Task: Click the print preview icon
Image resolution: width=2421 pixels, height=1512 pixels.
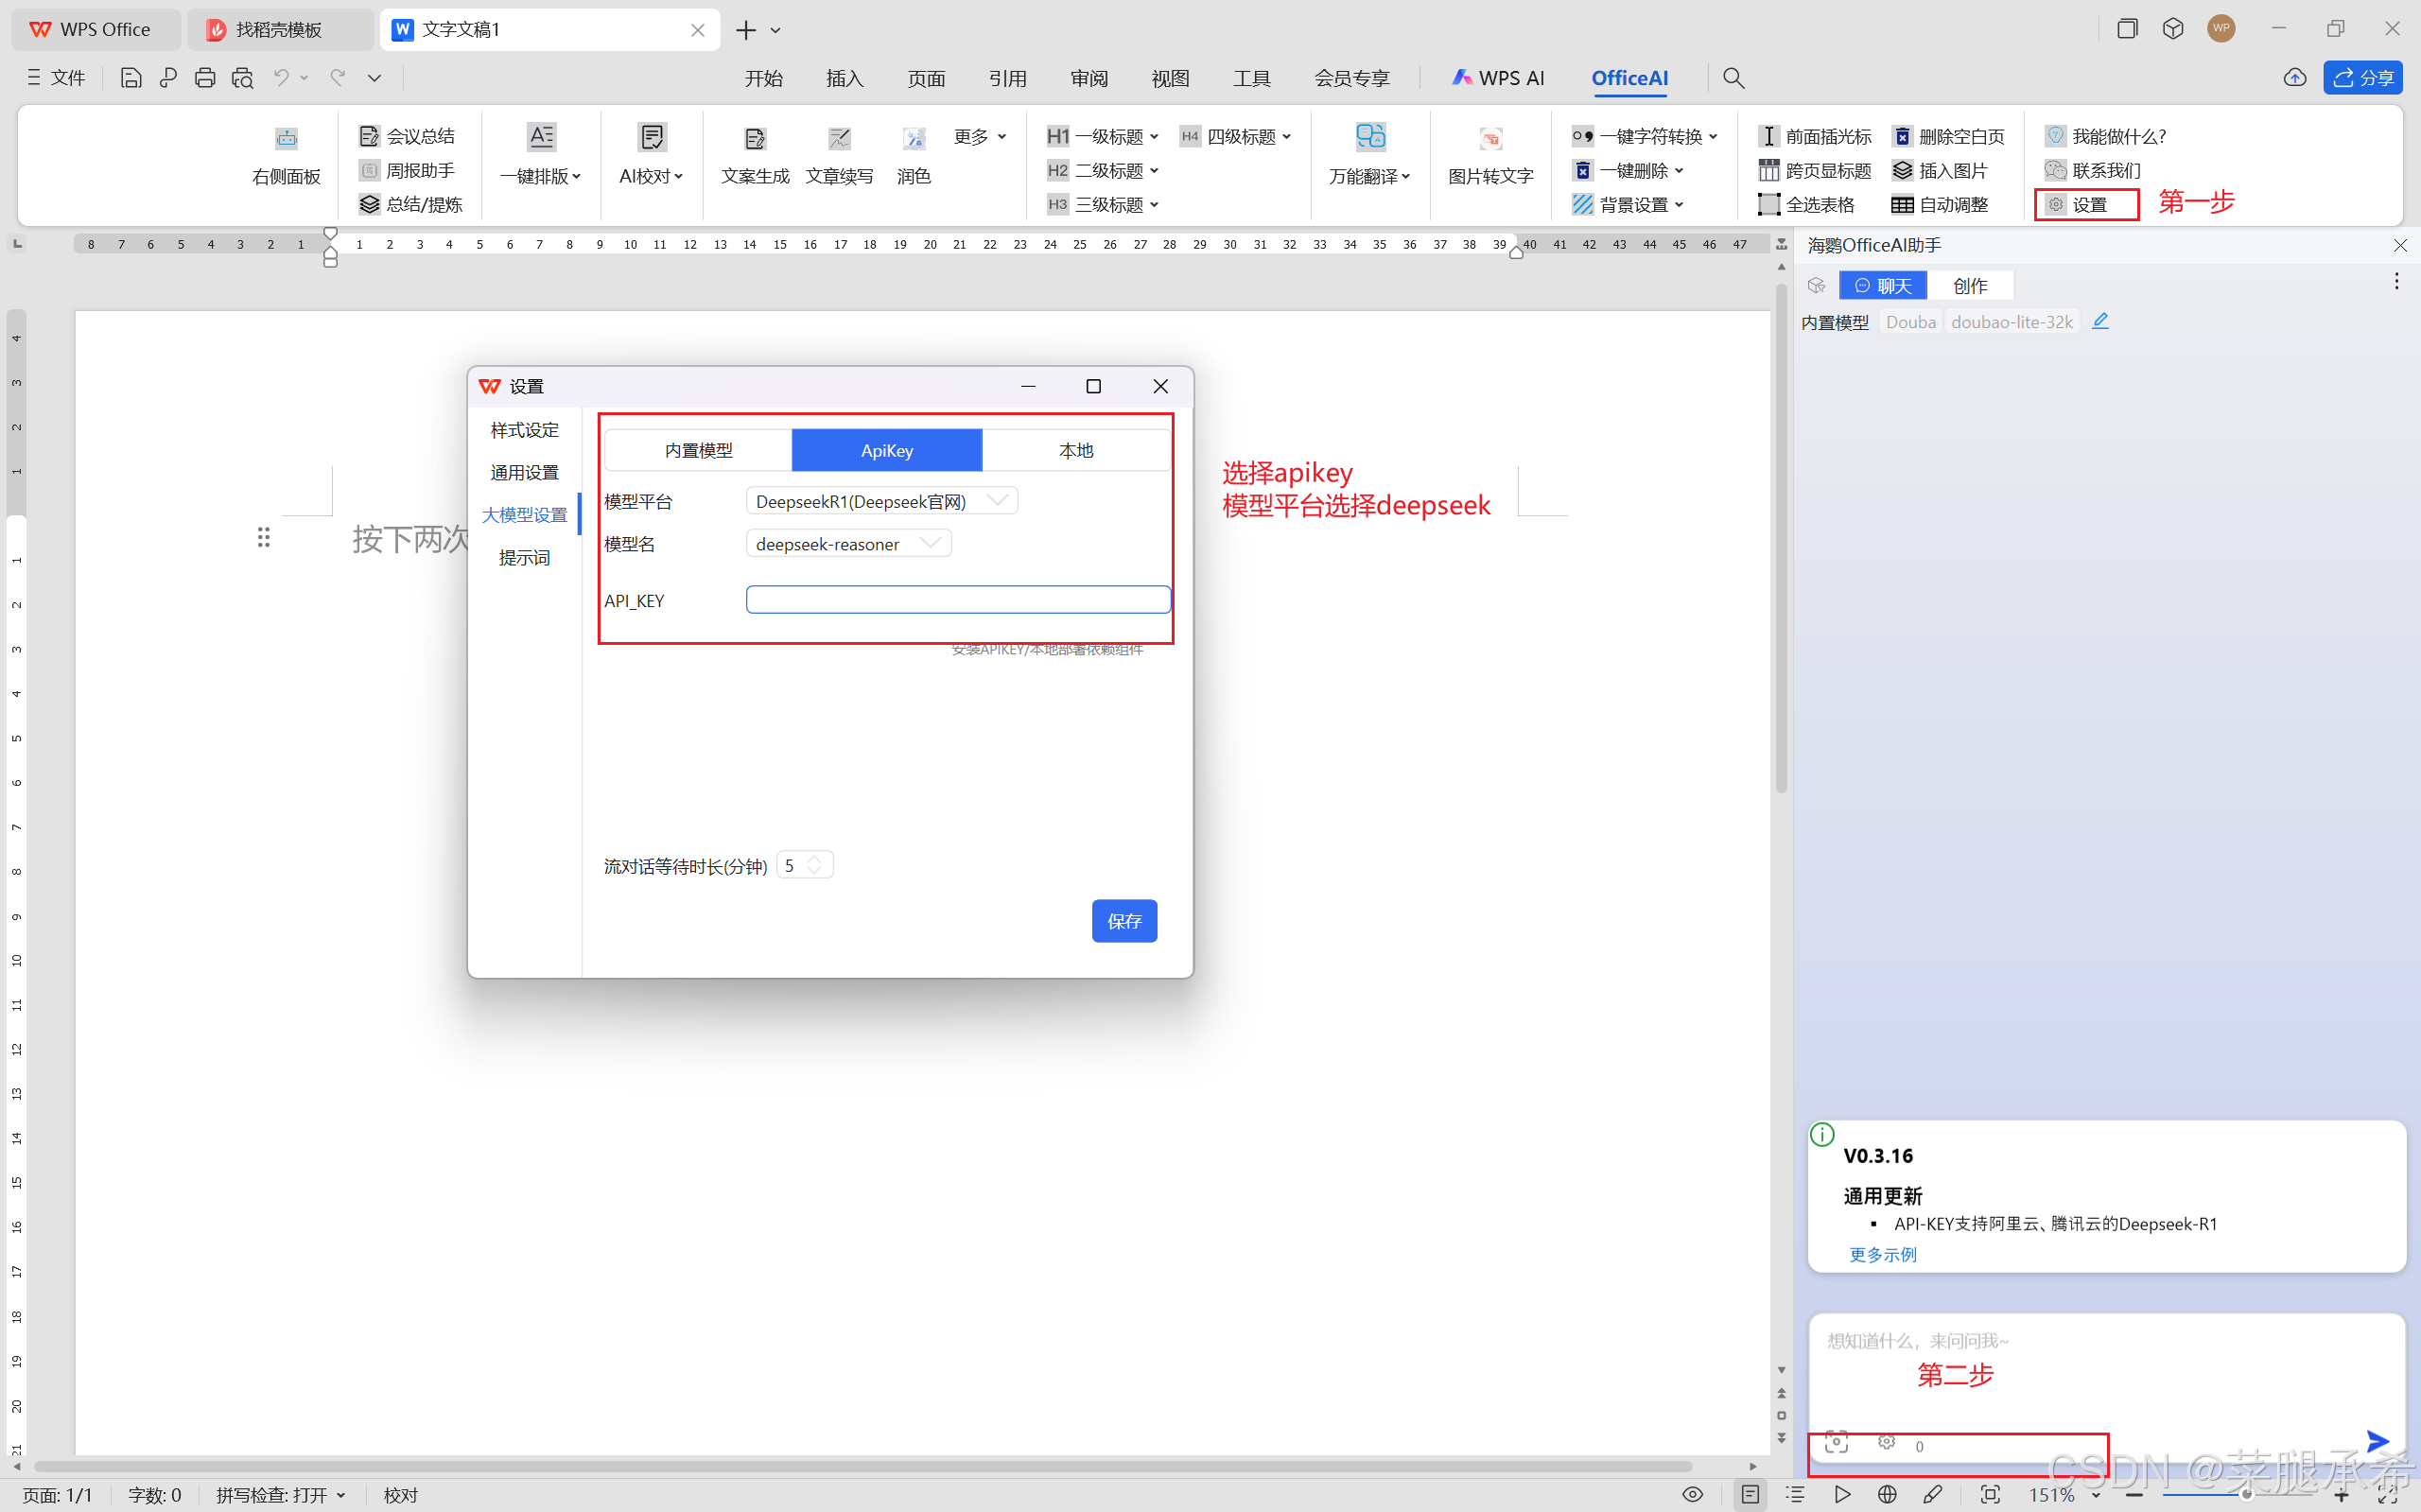Action: tap(242, 78)
